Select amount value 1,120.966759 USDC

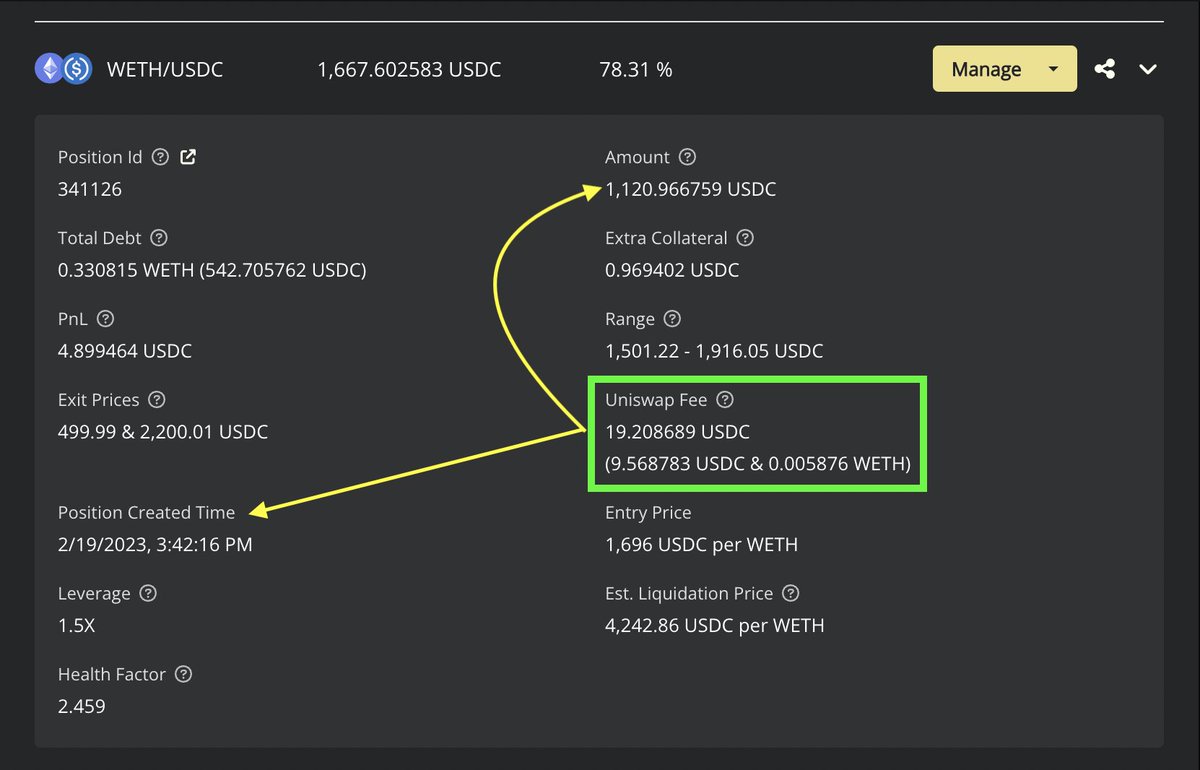click(x=690, y=189)
